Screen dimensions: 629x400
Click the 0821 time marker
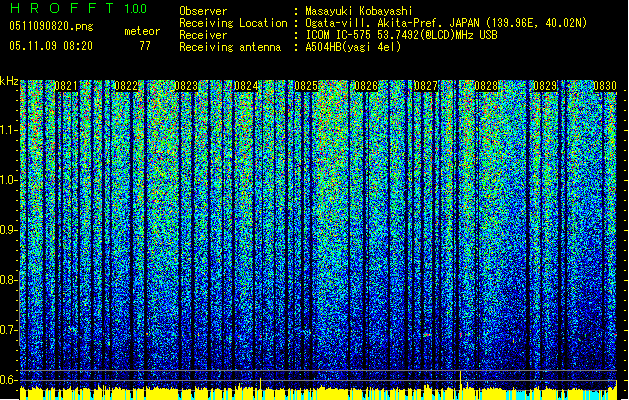[x=67, y=87]
